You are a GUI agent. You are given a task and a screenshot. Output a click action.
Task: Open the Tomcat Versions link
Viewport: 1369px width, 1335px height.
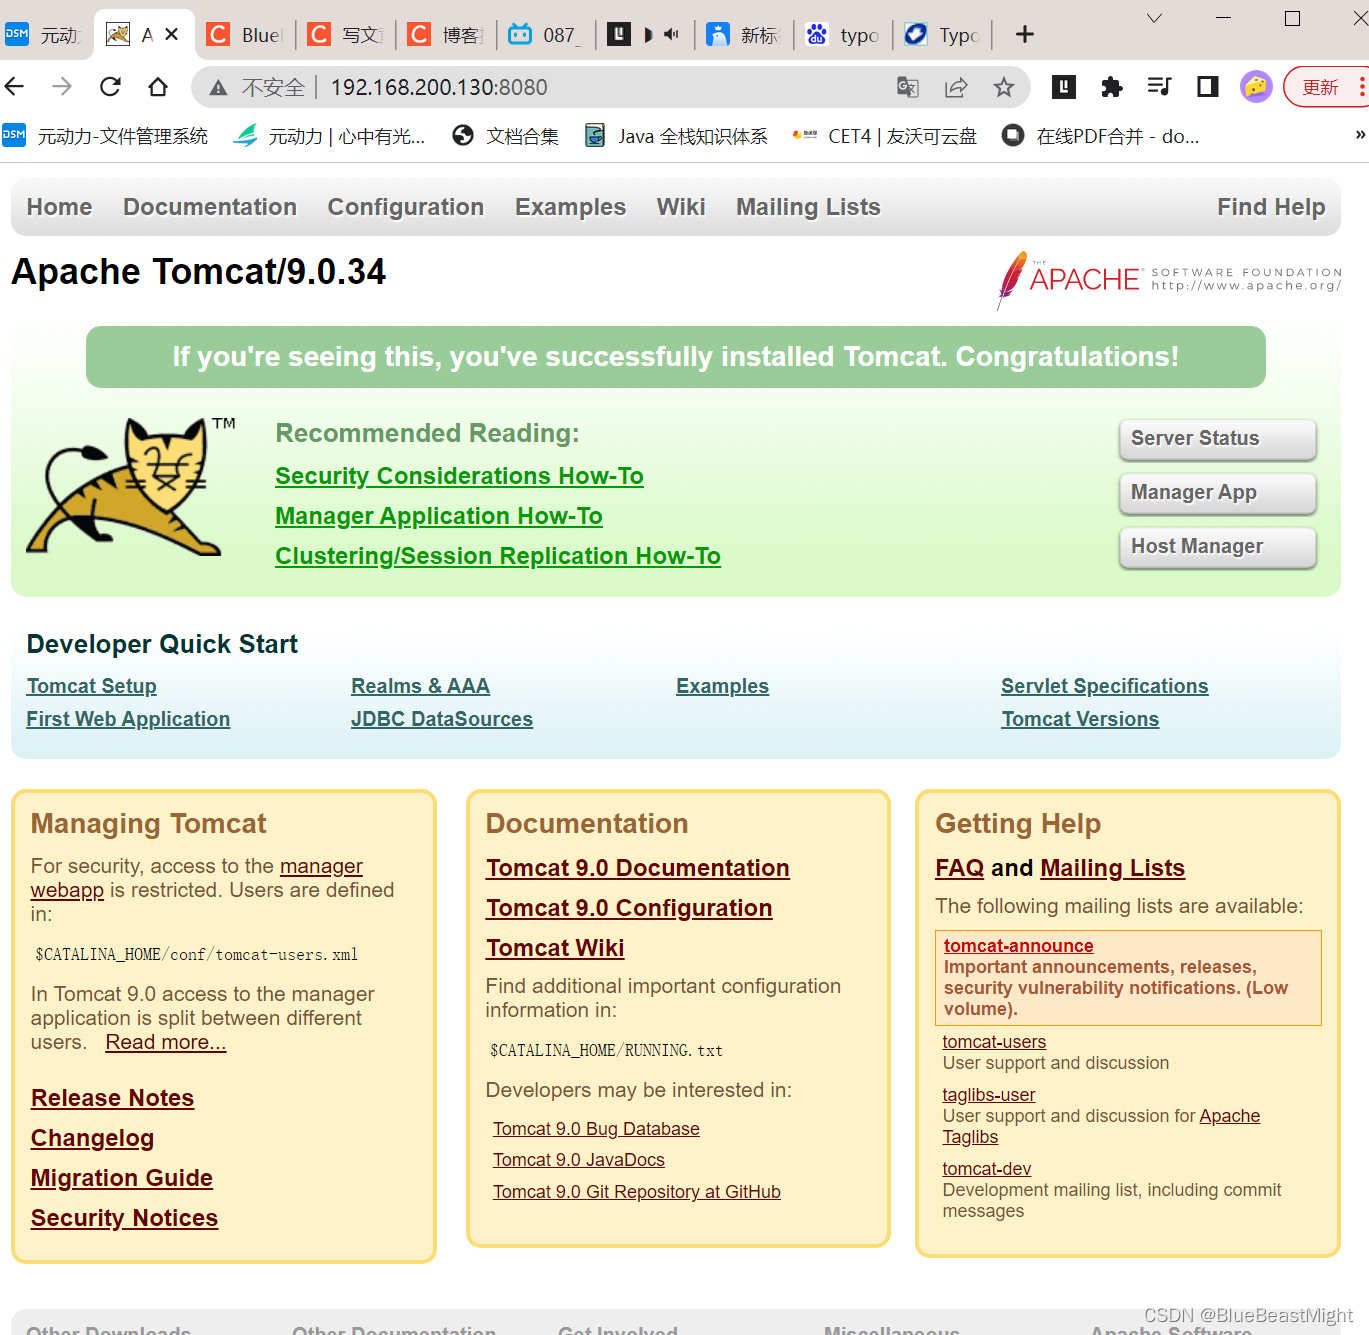[1080, 719]
